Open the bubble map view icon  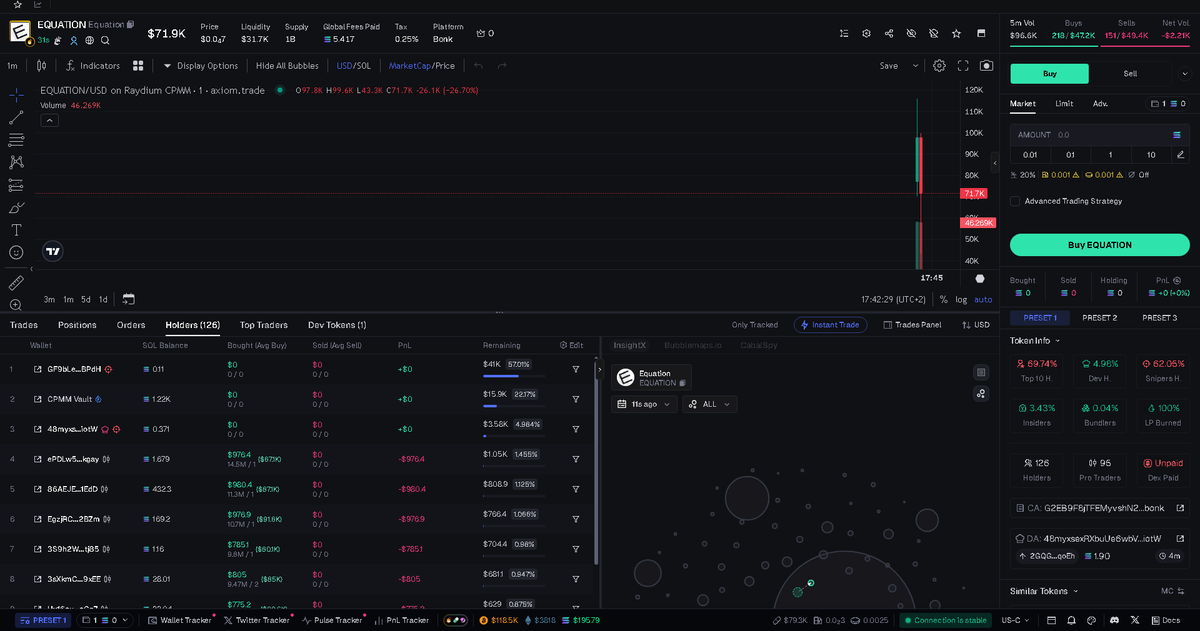(x=981, y=393)
